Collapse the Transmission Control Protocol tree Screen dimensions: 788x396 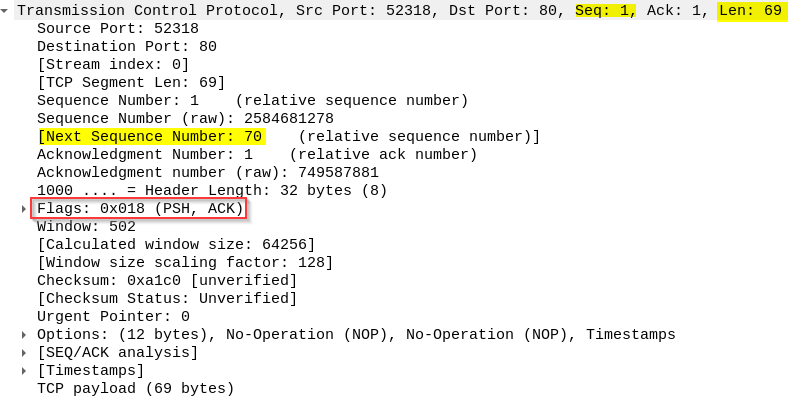pyautogui.click(x=5, y=10)
